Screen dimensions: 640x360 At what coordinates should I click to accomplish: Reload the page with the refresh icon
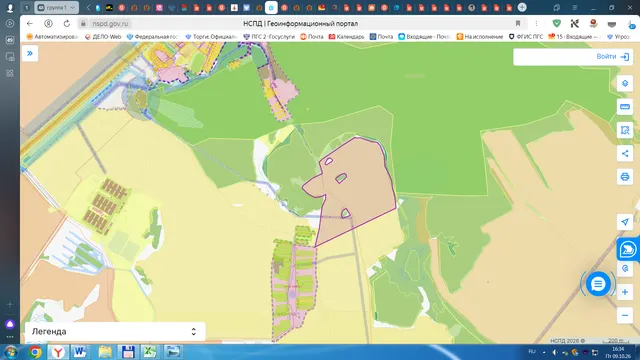pyautogui.click(x=67, y=24)
